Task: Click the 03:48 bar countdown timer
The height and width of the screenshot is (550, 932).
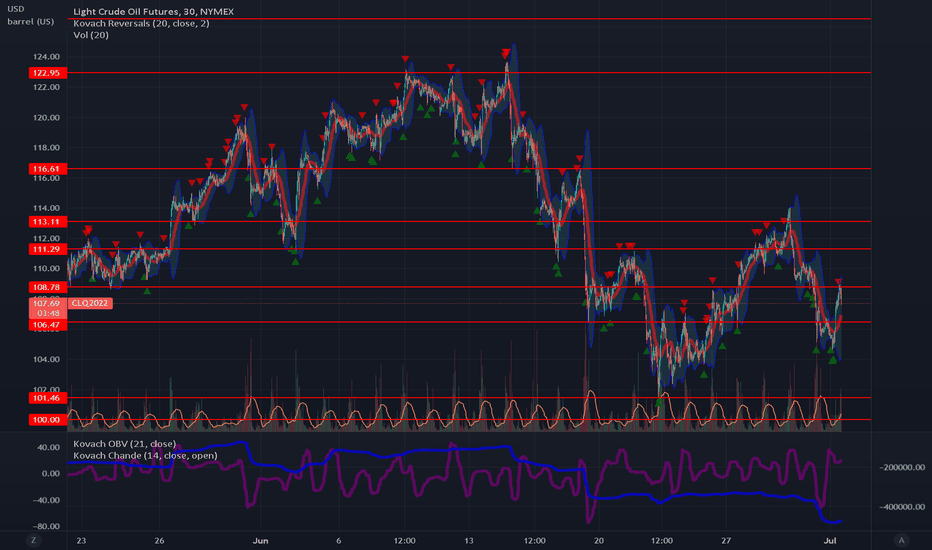Action: tap(48, 313)
